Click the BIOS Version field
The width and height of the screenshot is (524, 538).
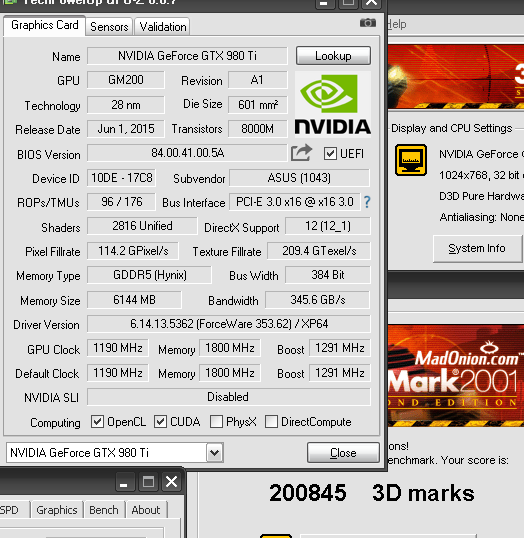coord(187,153)
